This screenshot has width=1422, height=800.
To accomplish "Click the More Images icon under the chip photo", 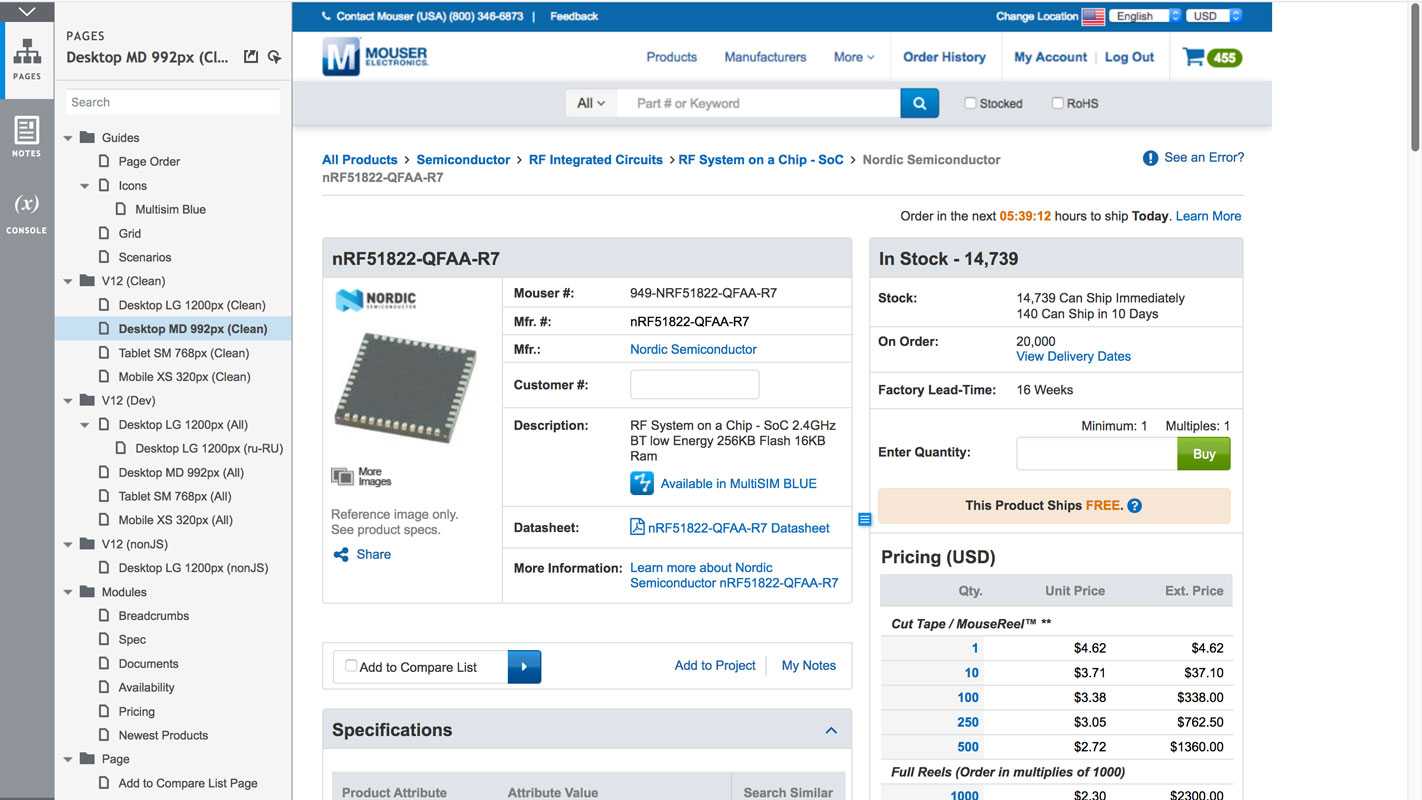I will (341, 475).
